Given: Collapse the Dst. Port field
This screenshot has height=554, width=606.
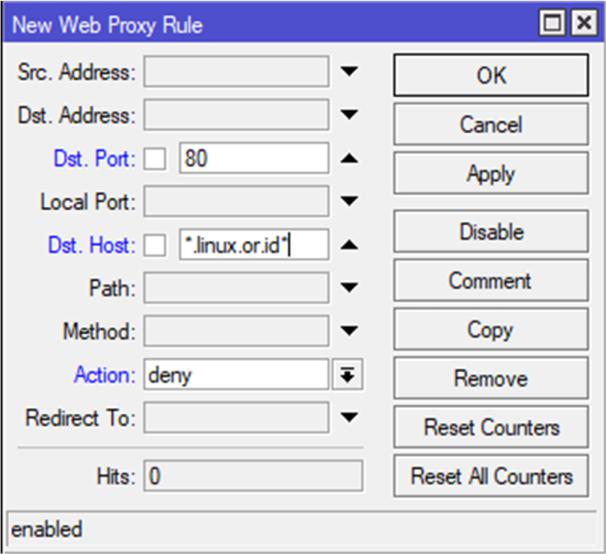Looking at the screenshot, I should pos(348,158).
